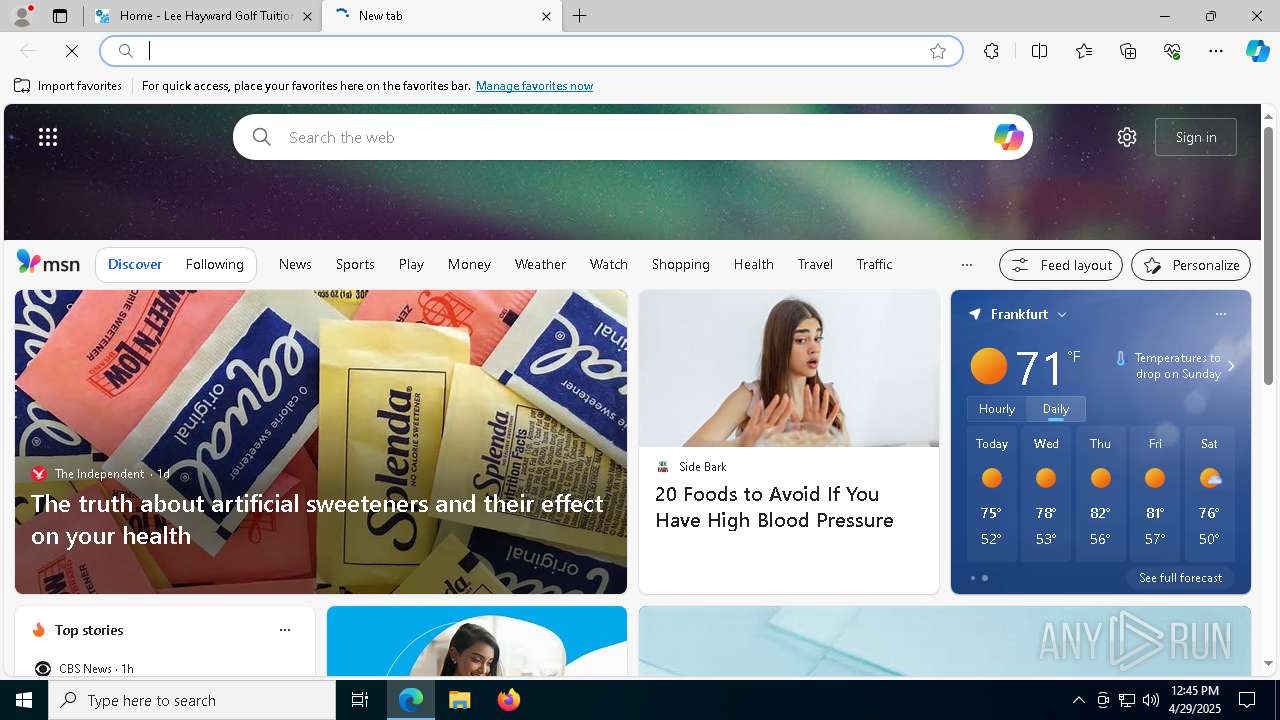Screen dimensions: 1280x720
Task: Add this page to favorites star
Action: (x=938, y=51)
